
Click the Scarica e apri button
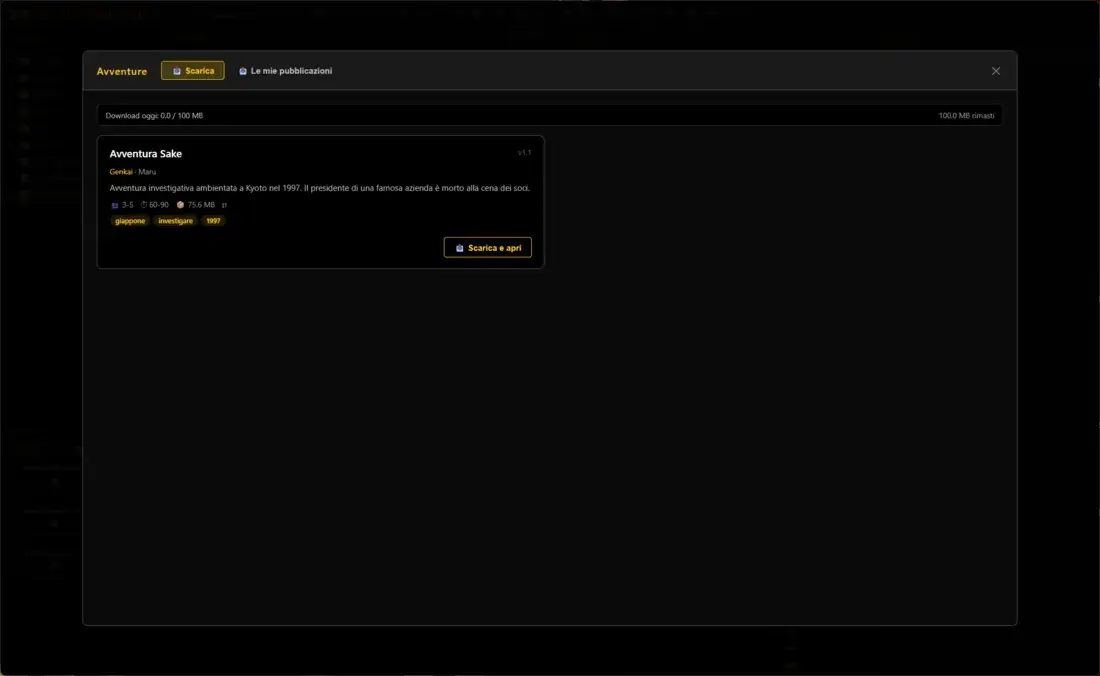tap(487, 248)
